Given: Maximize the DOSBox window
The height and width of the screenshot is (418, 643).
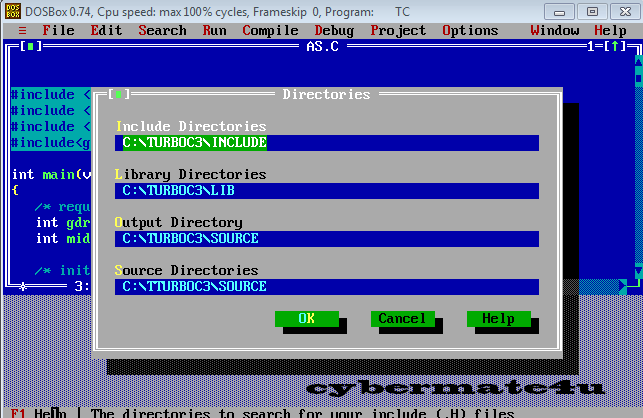Looking at the screenshot, I should pos(592,12).
